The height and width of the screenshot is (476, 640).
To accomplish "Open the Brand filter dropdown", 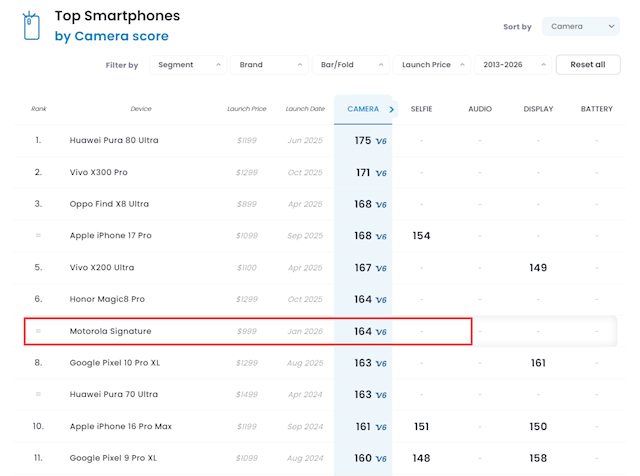I will 269,65.
